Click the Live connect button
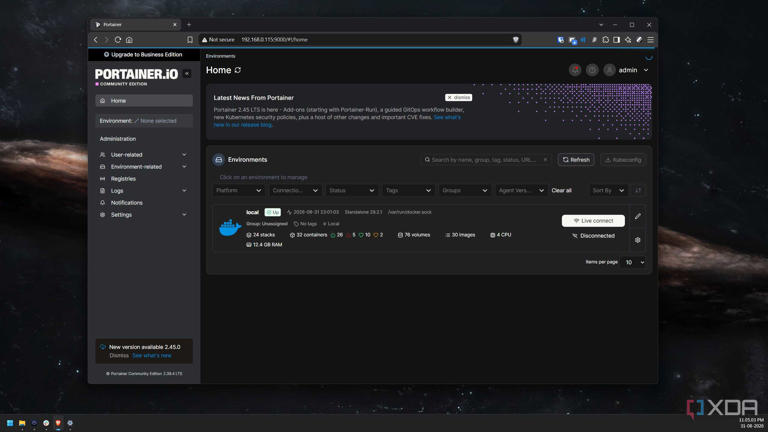768x432 pixels. click(x=593, y=221)
